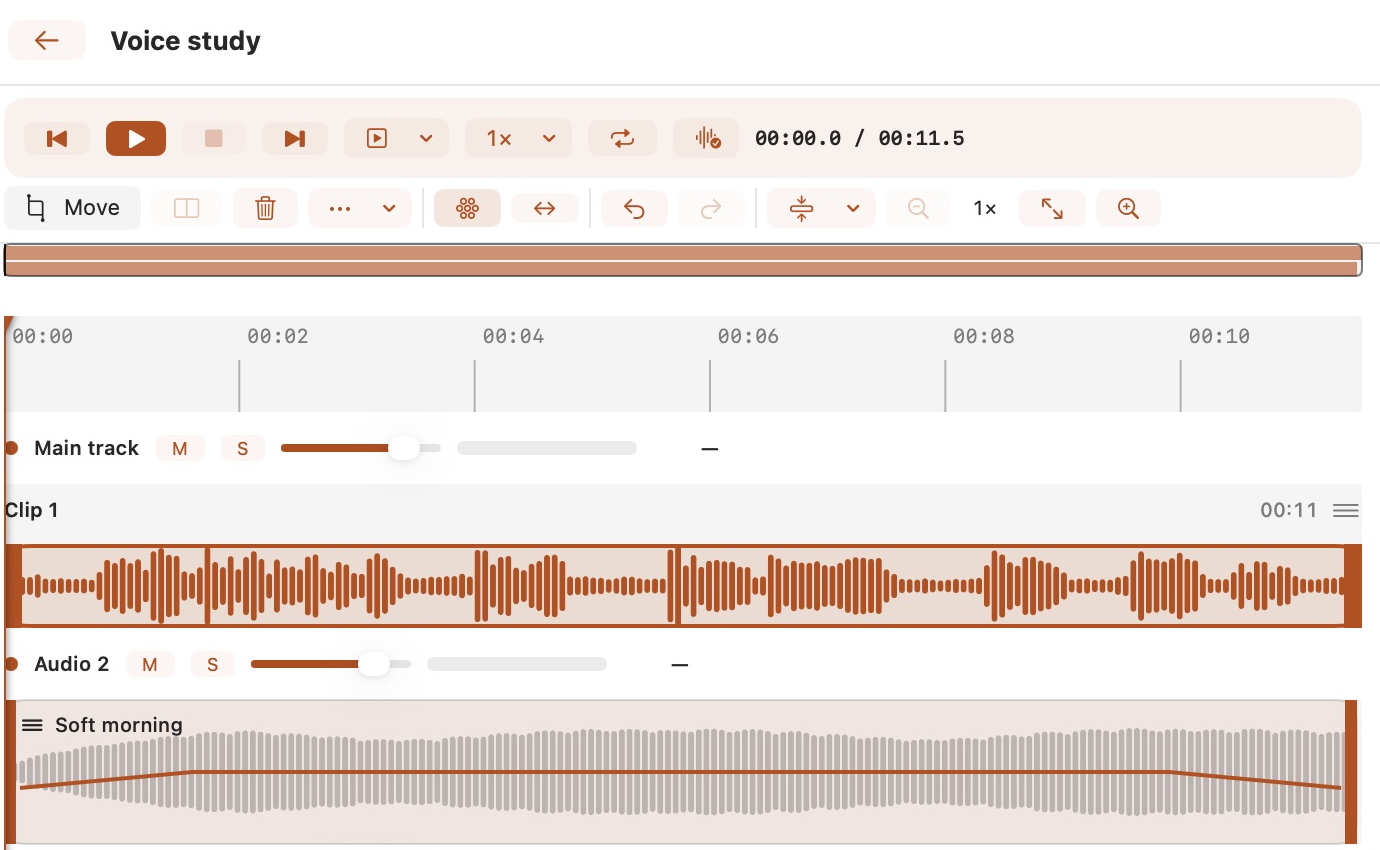Image resolution: width=1380 pixels, height=850 pixels.
Task: Collapse the Audio 2 track with the dash
Action: coord(680,665)
